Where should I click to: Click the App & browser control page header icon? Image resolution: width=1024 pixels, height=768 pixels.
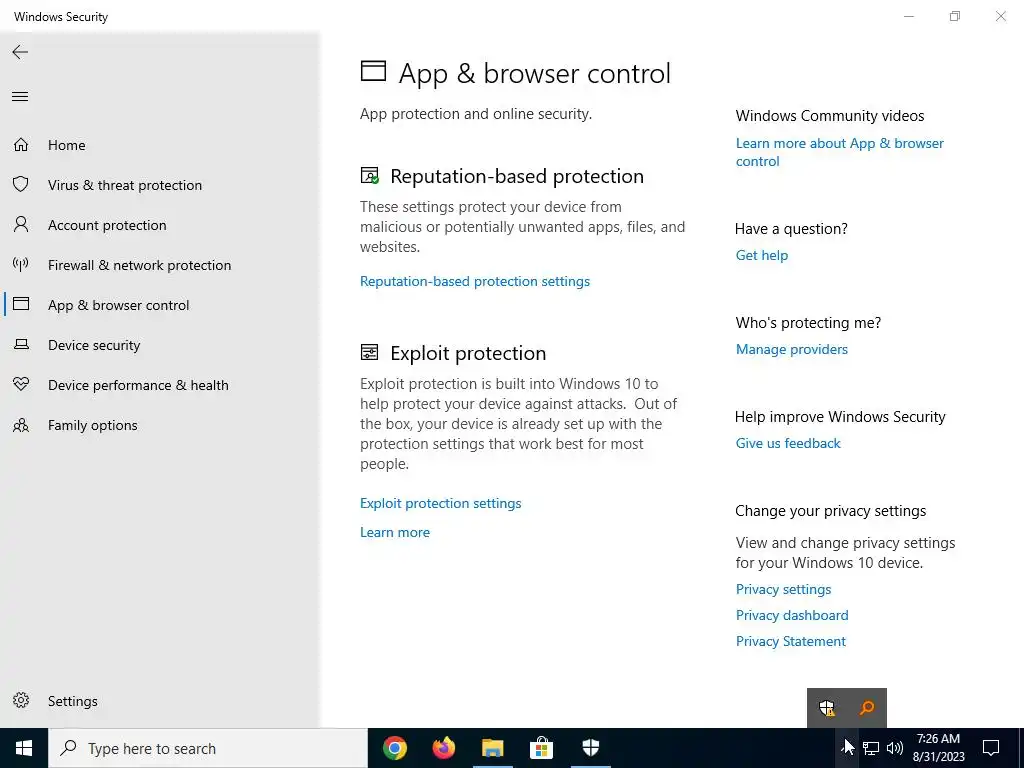(374, 71)
